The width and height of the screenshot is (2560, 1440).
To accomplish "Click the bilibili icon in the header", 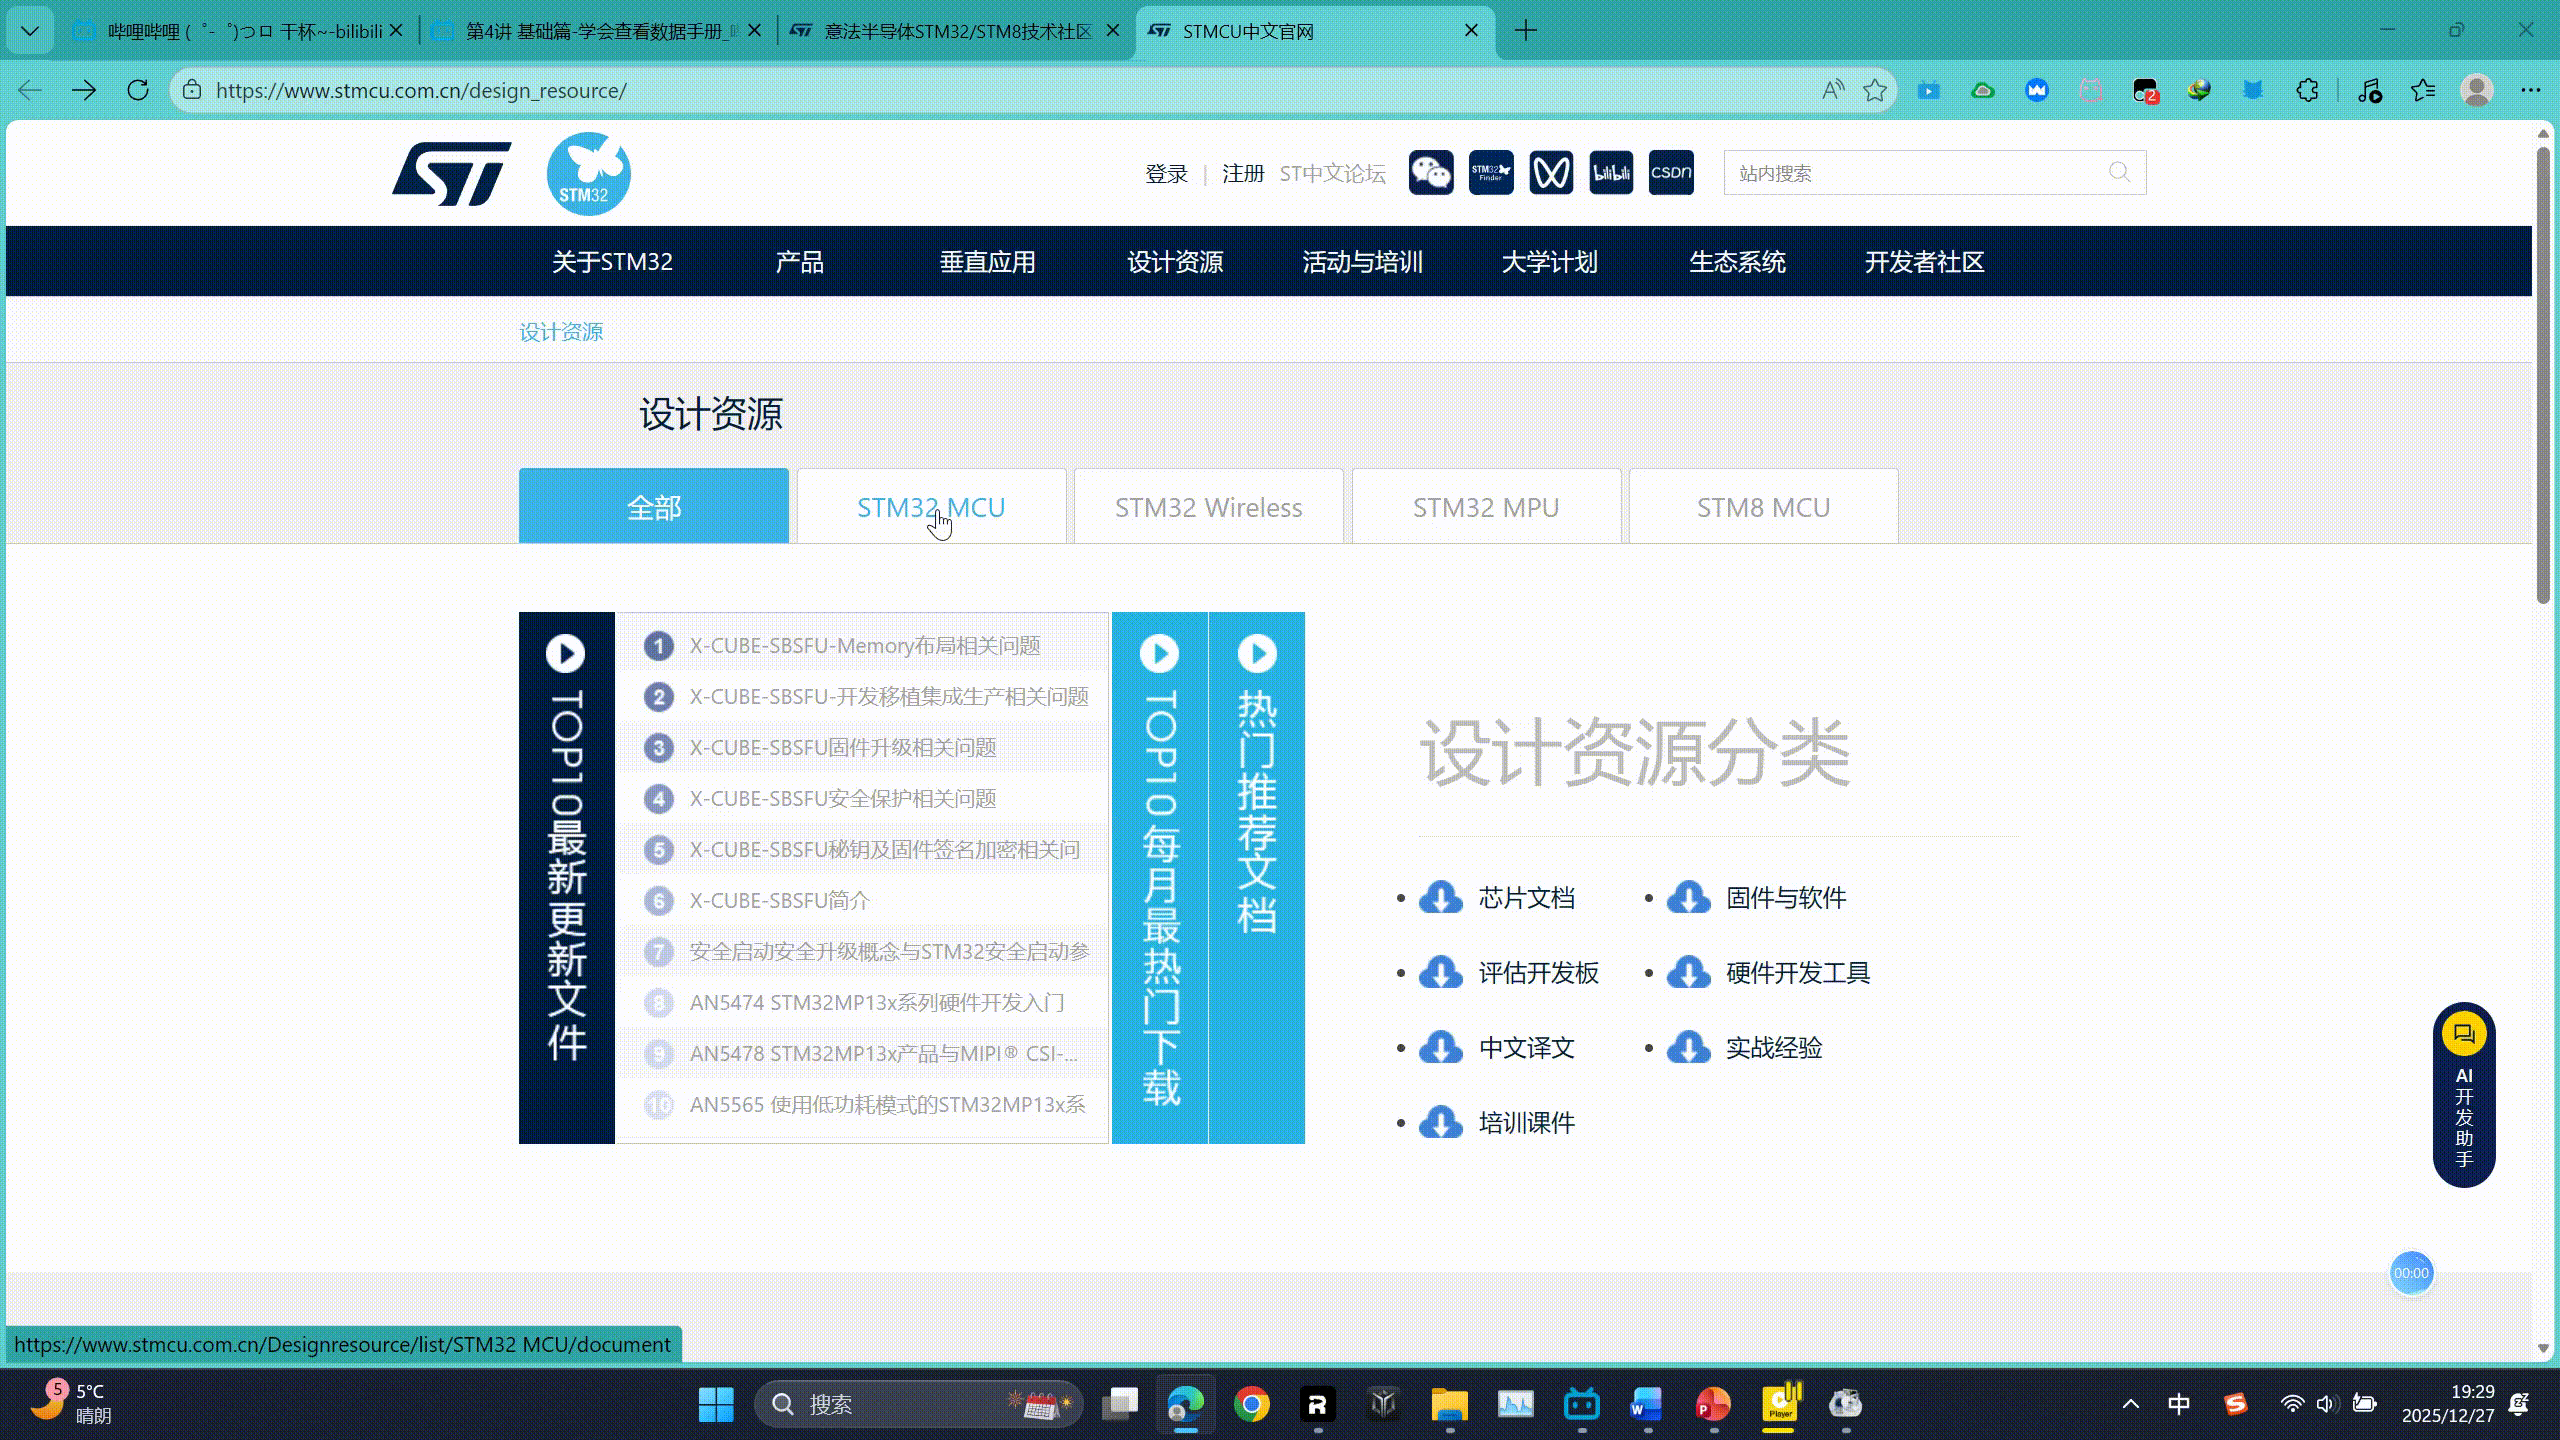I will click(1611, 173).
